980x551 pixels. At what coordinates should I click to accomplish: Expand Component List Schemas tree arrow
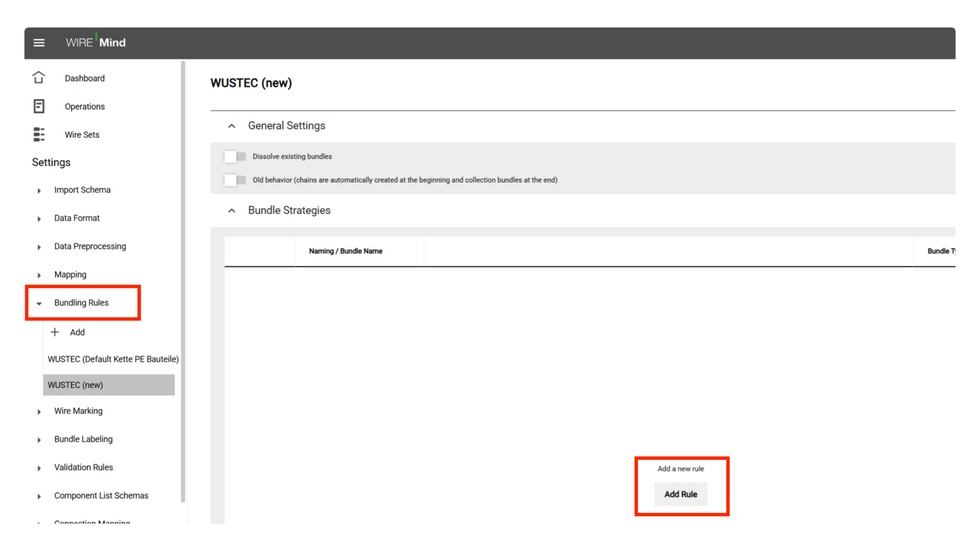[39, 496]
